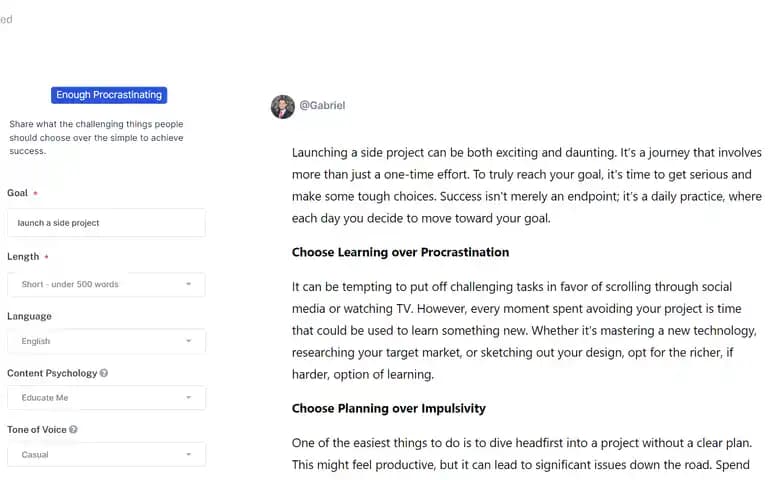Screen dimensions: 768x480
Task: Open the Length dropdown arrow
Action: (x=189, y=284)
